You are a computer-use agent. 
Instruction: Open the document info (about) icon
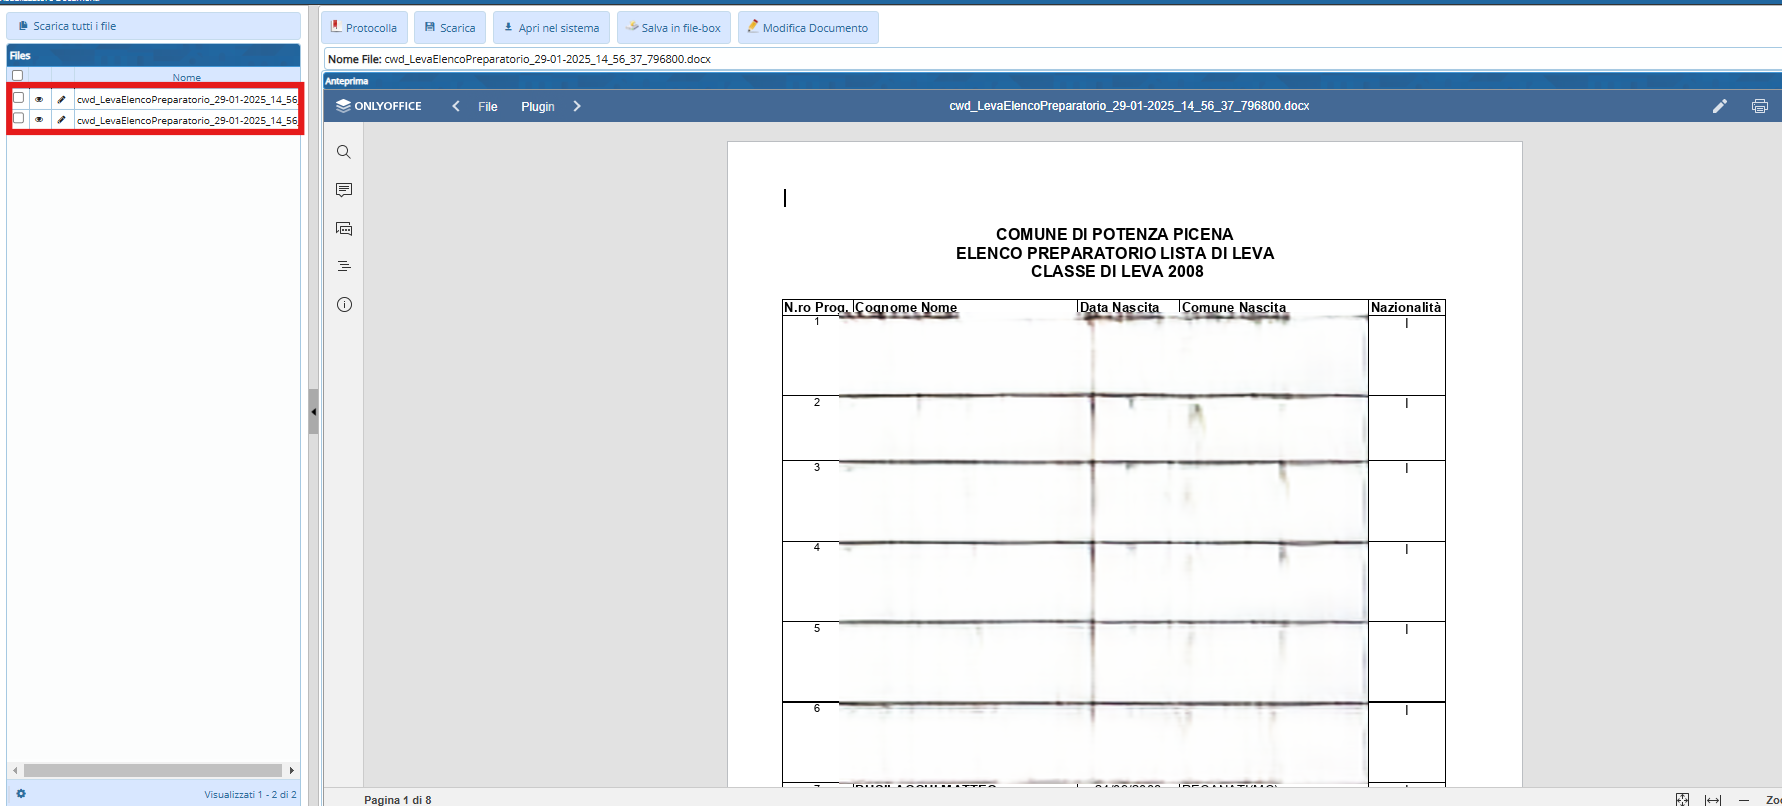(344, 305)
